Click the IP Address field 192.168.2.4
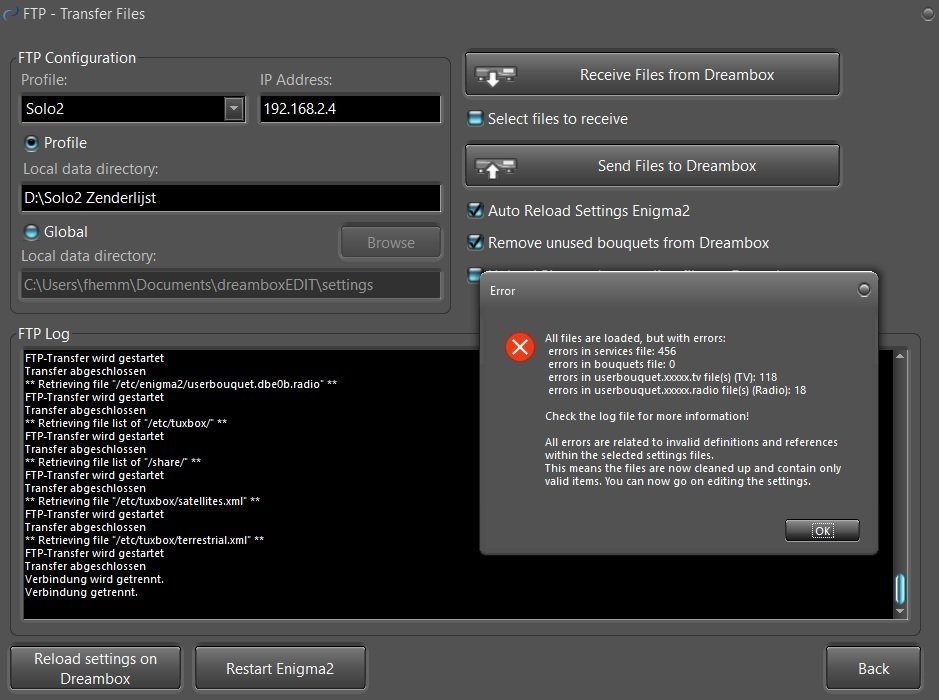939x700 pixels. 350,109
